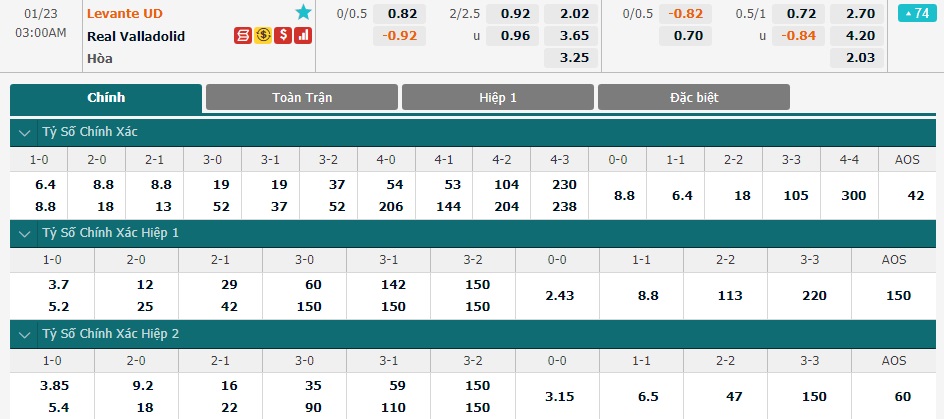Open the Hiệp 1 tab

tap(498, 97)
